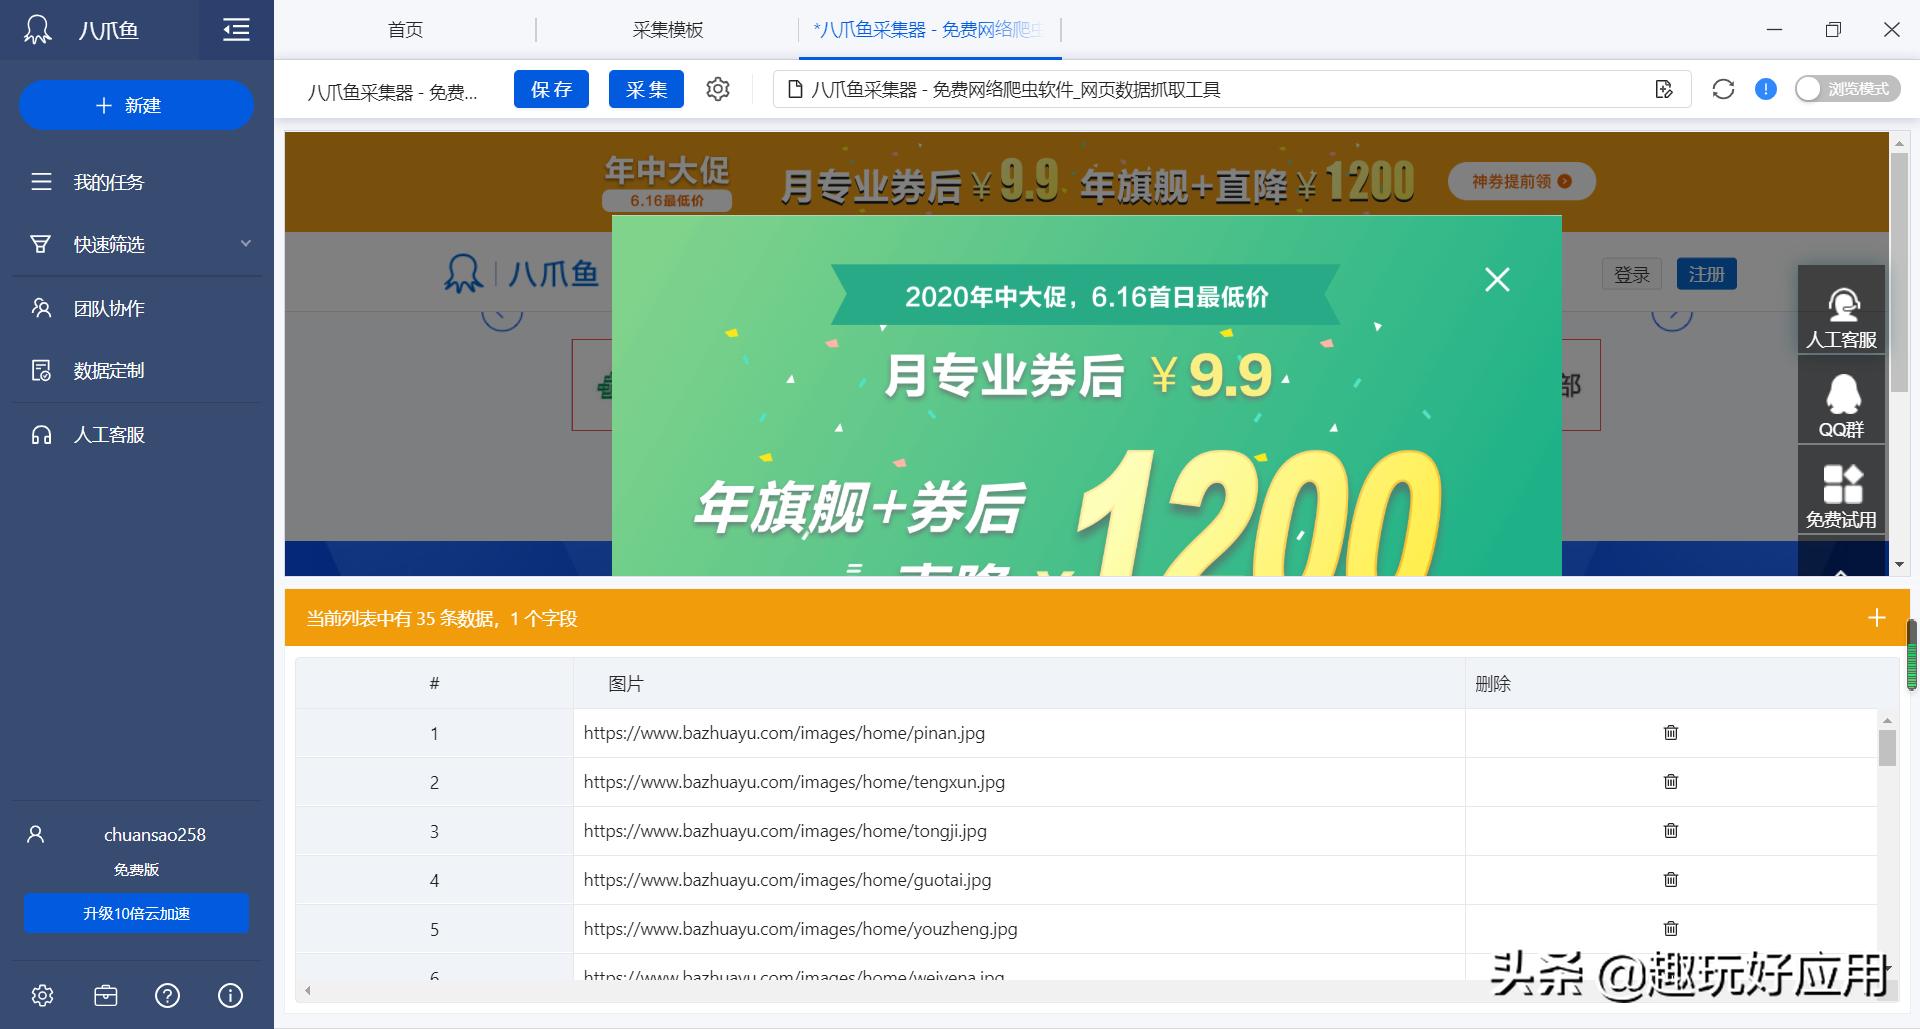This screenshot has height=1029, width=1920.
Task: Switch to the 采集模板 tab
Action: click(x=668, y=30)
